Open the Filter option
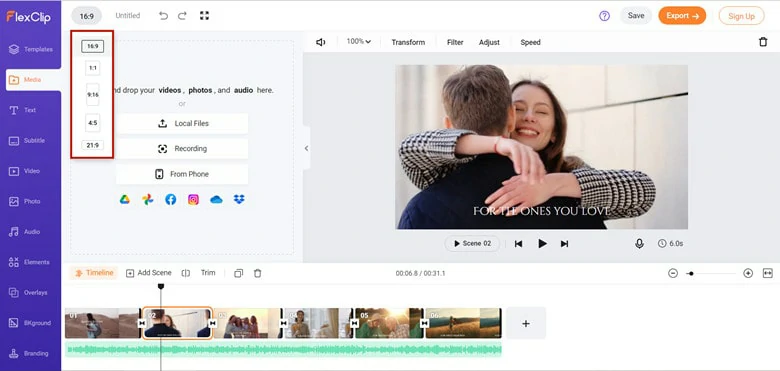The height and width of the screenshot is (371, 780). tap(455, 42)
